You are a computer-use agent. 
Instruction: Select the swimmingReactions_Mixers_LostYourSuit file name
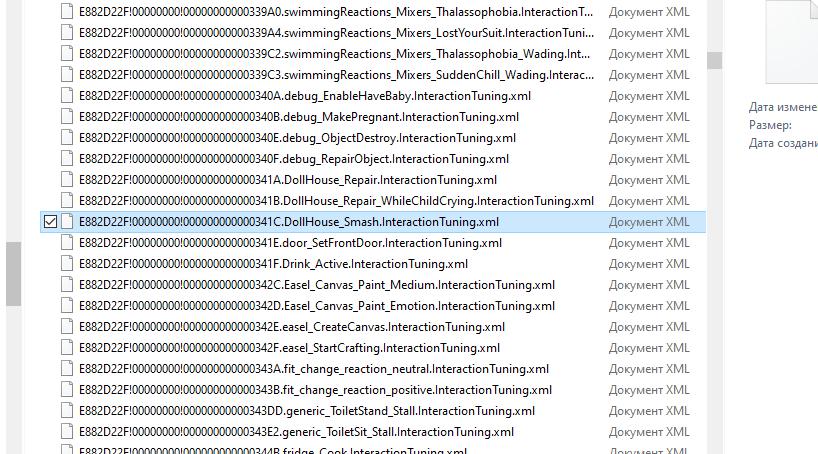[335, 33]
